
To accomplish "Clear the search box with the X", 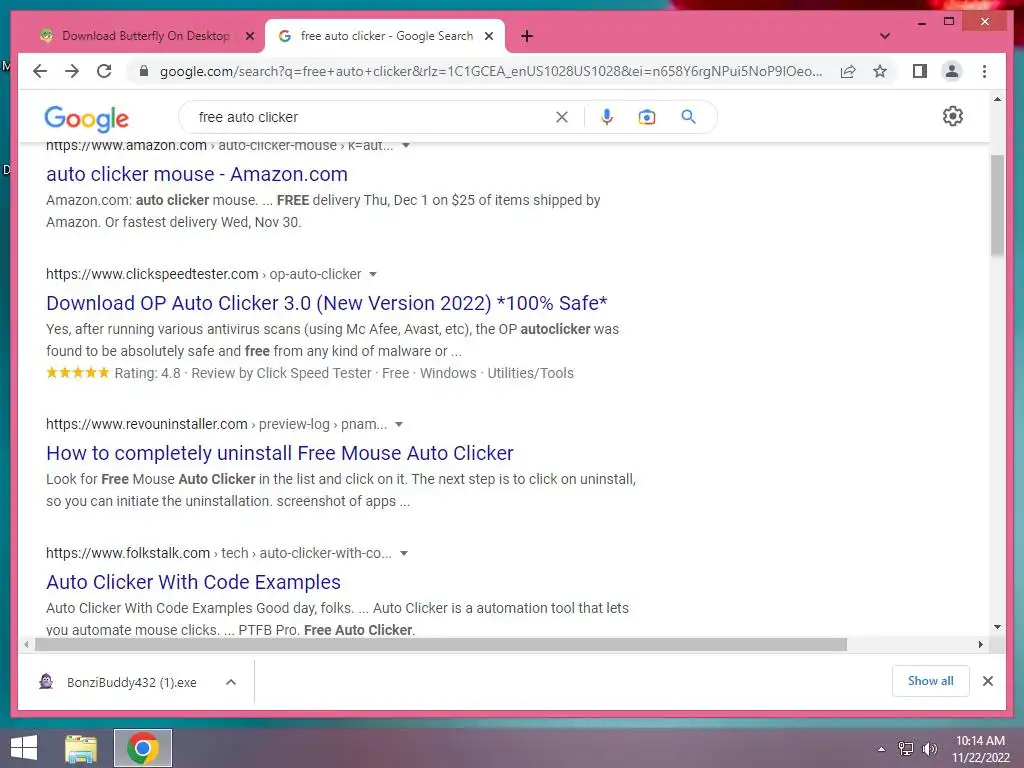I will click(x=562, y=117).
